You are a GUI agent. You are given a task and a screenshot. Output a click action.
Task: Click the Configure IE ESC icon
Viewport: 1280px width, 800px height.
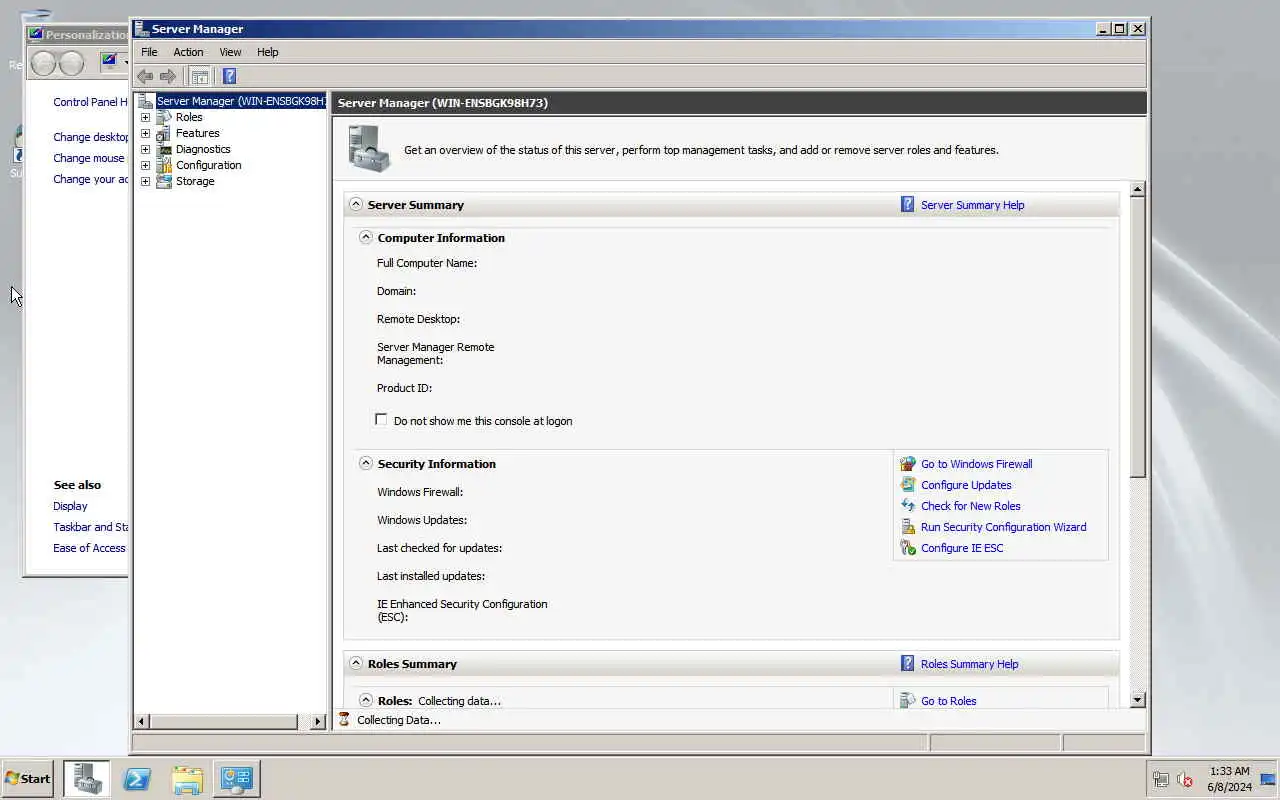coord(907,548)
